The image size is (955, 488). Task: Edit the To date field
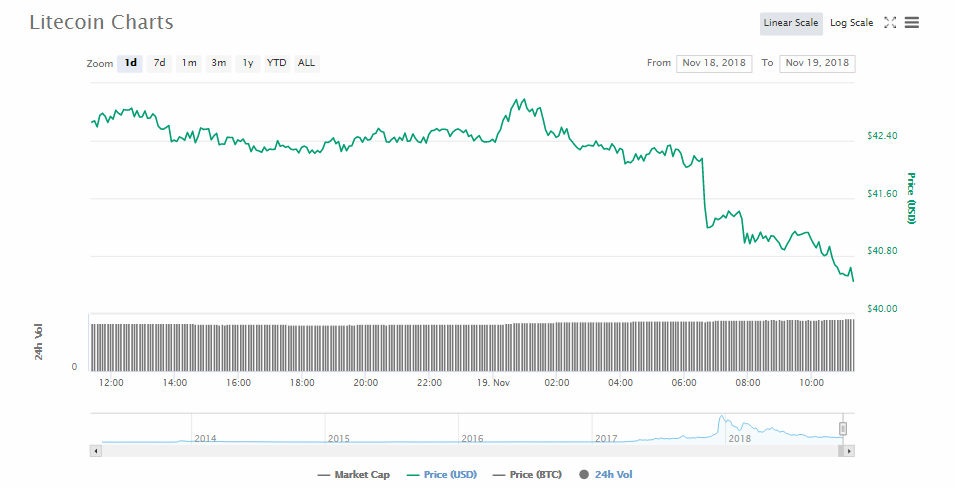pos(817,63)
